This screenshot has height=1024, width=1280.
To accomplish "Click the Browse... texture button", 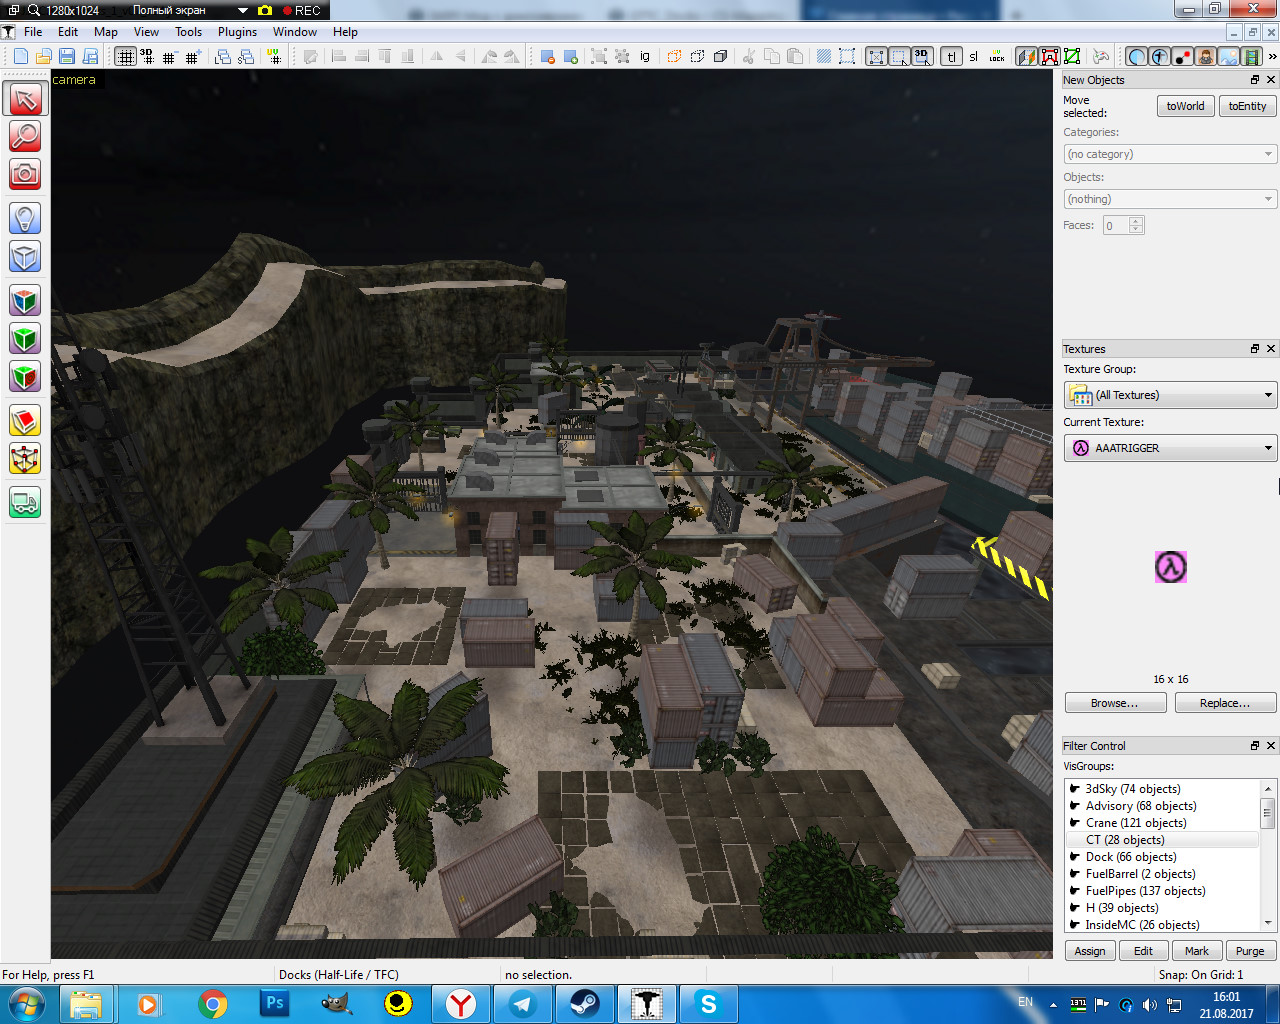I will tap(1115, 703).
